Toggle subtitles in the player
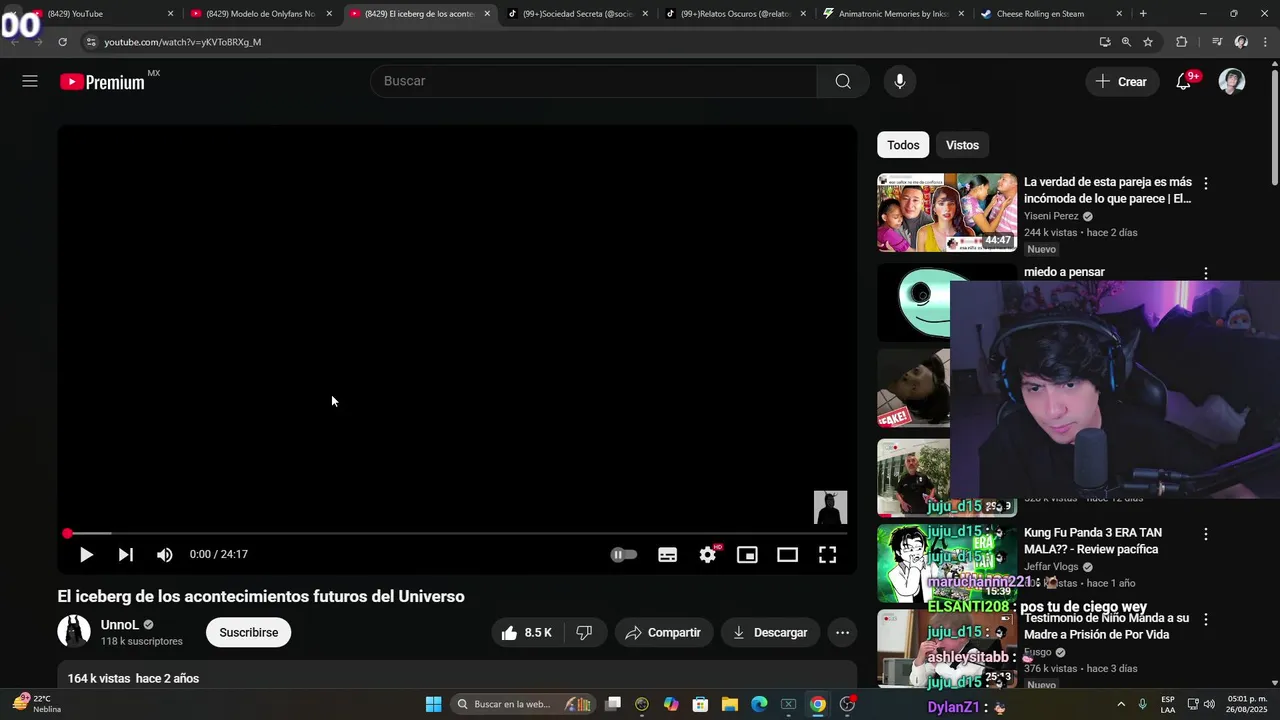Image resolution: width=1280 pixels, height=720 pixels. coord(667,554)
